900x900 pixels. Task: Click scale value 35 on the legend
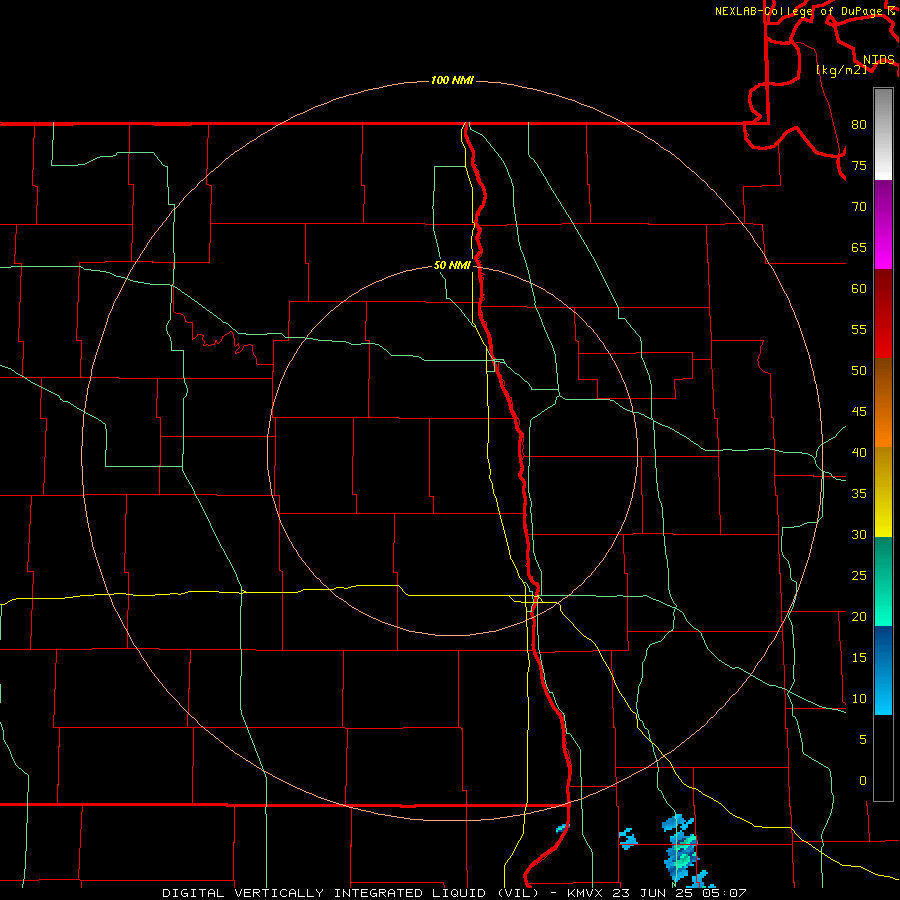click(x=859, y=494)
